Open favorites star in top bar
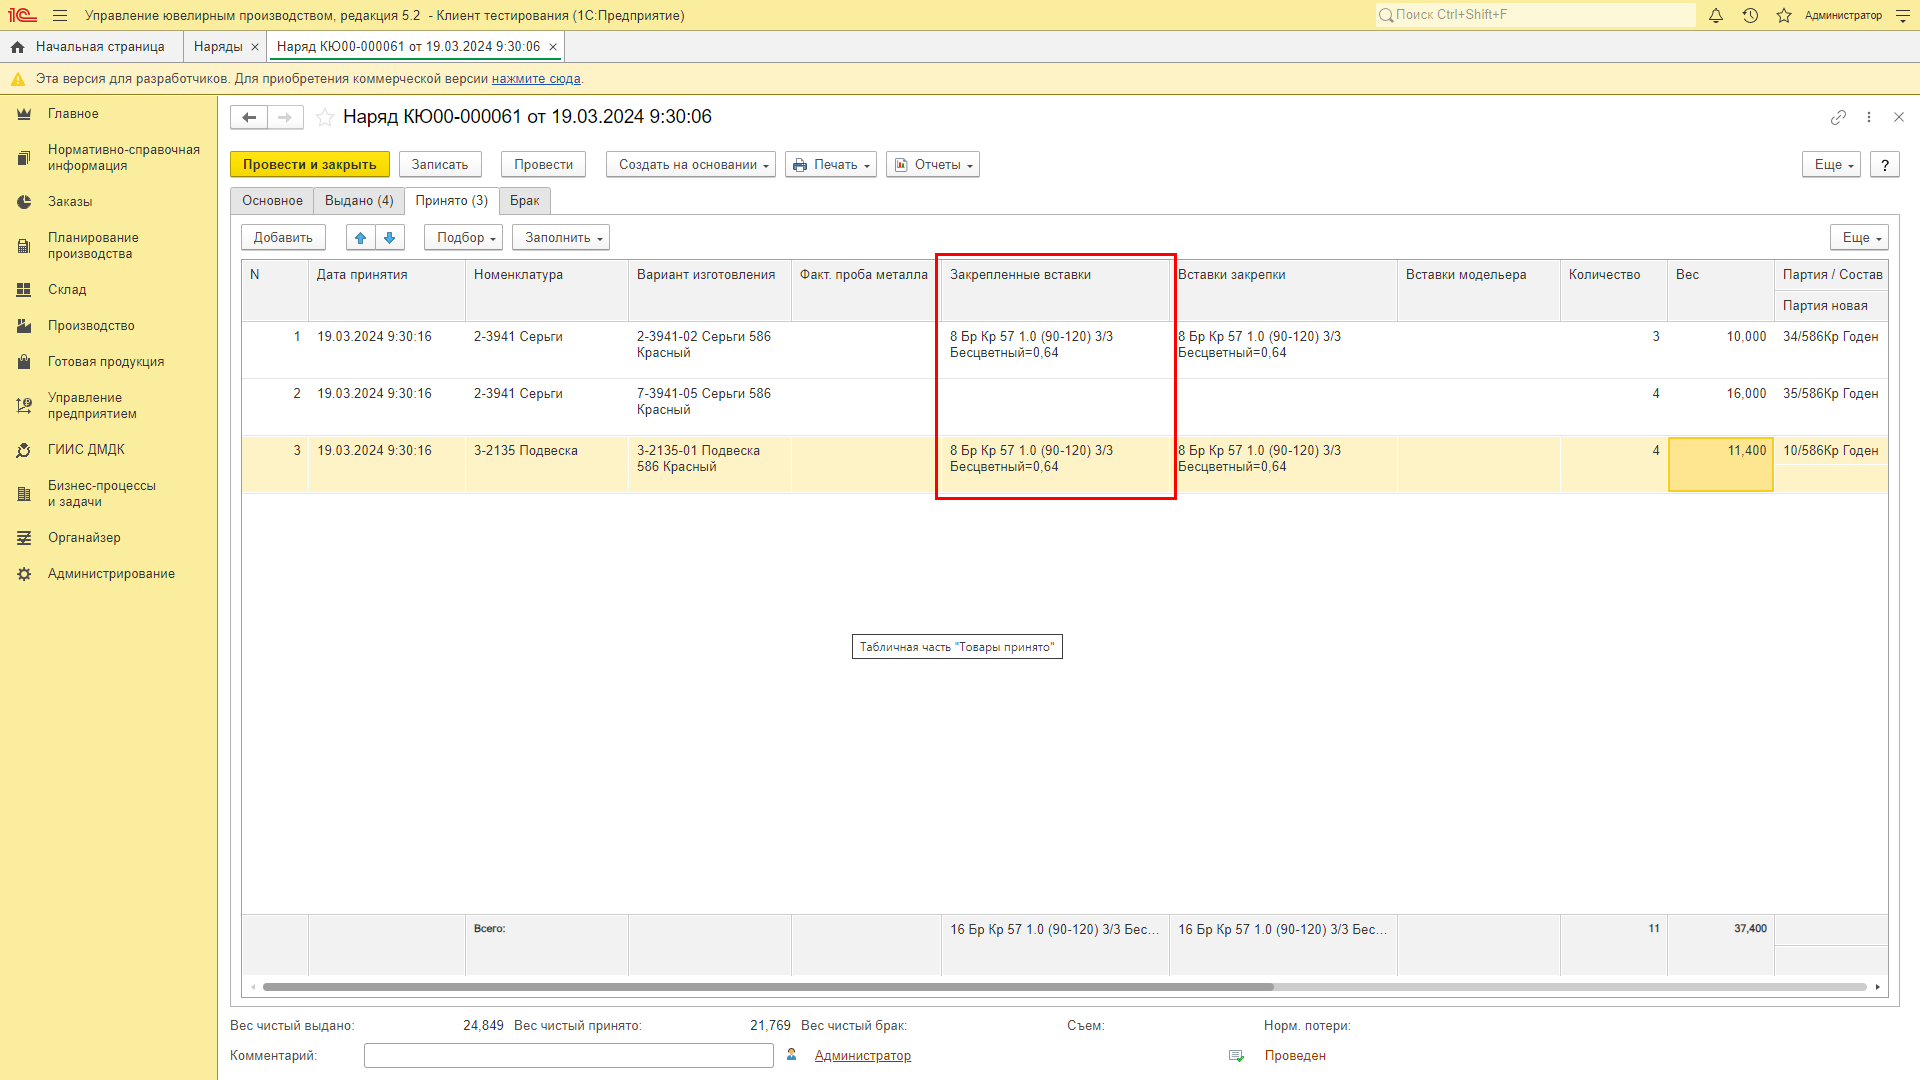Viewport: 1920px width, 1080px height. 1784,15
